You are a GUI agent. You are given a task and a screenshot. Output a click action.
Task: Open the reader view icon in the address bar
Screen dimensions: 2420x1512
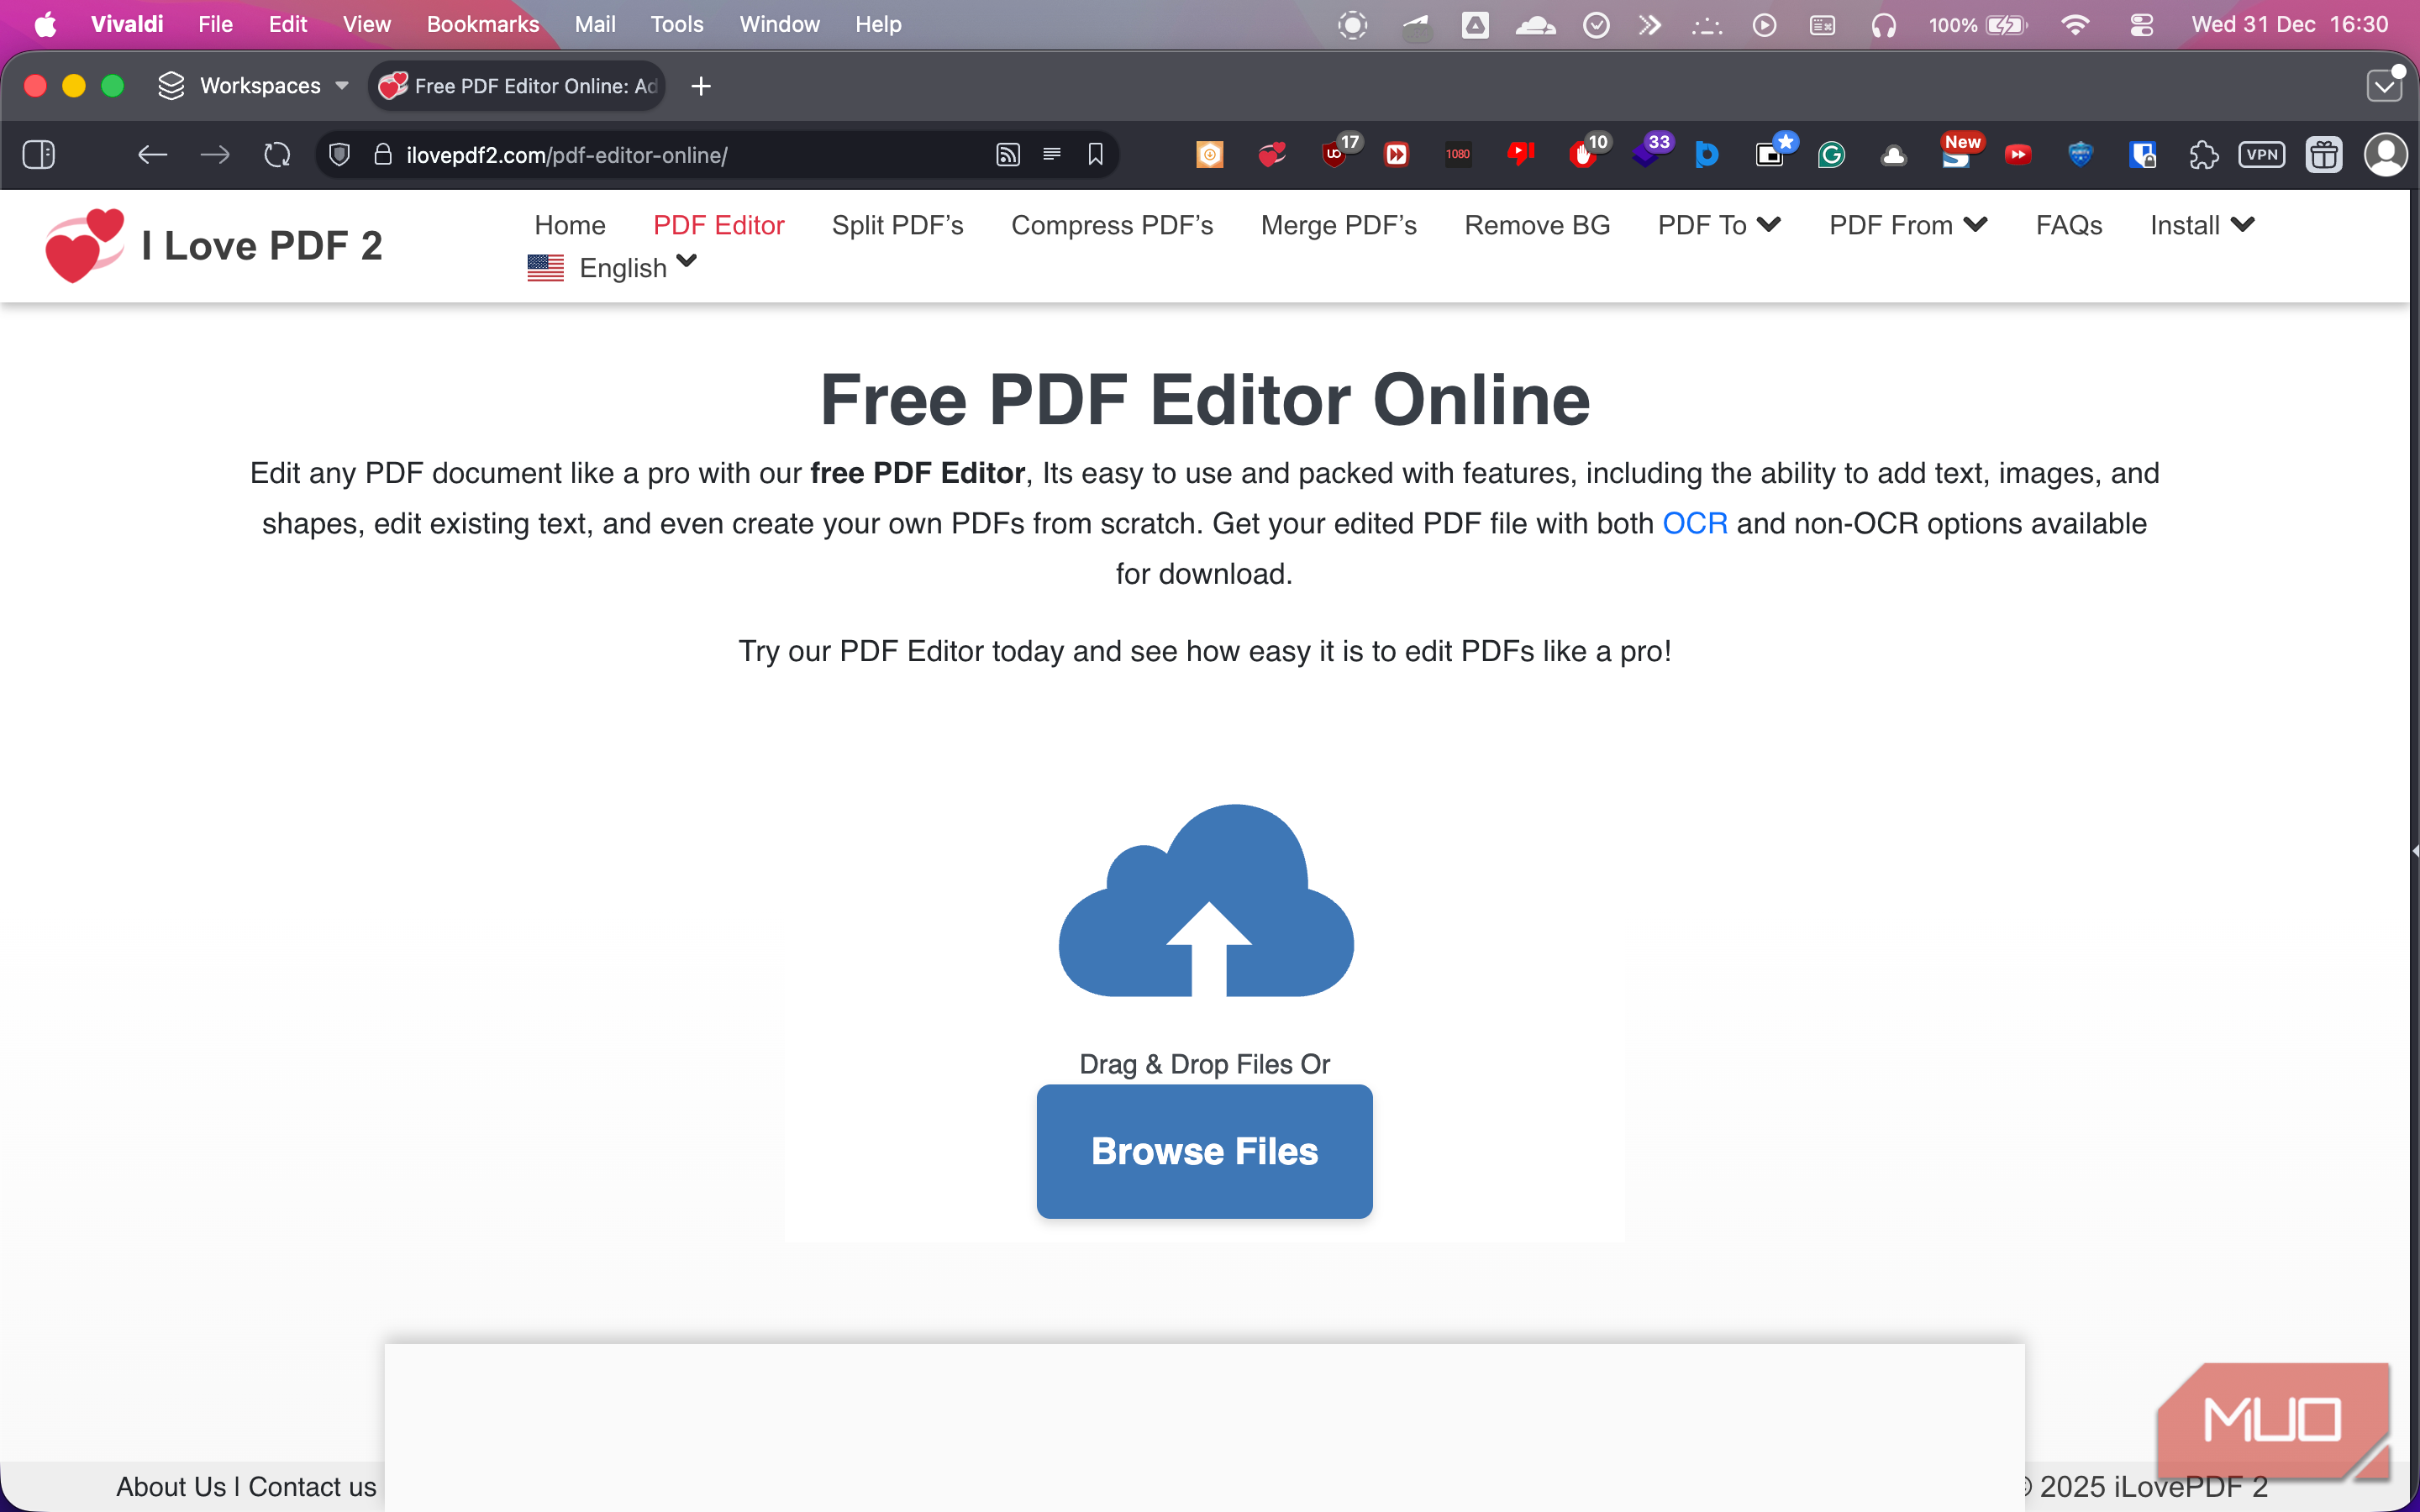click(1052, 155)
